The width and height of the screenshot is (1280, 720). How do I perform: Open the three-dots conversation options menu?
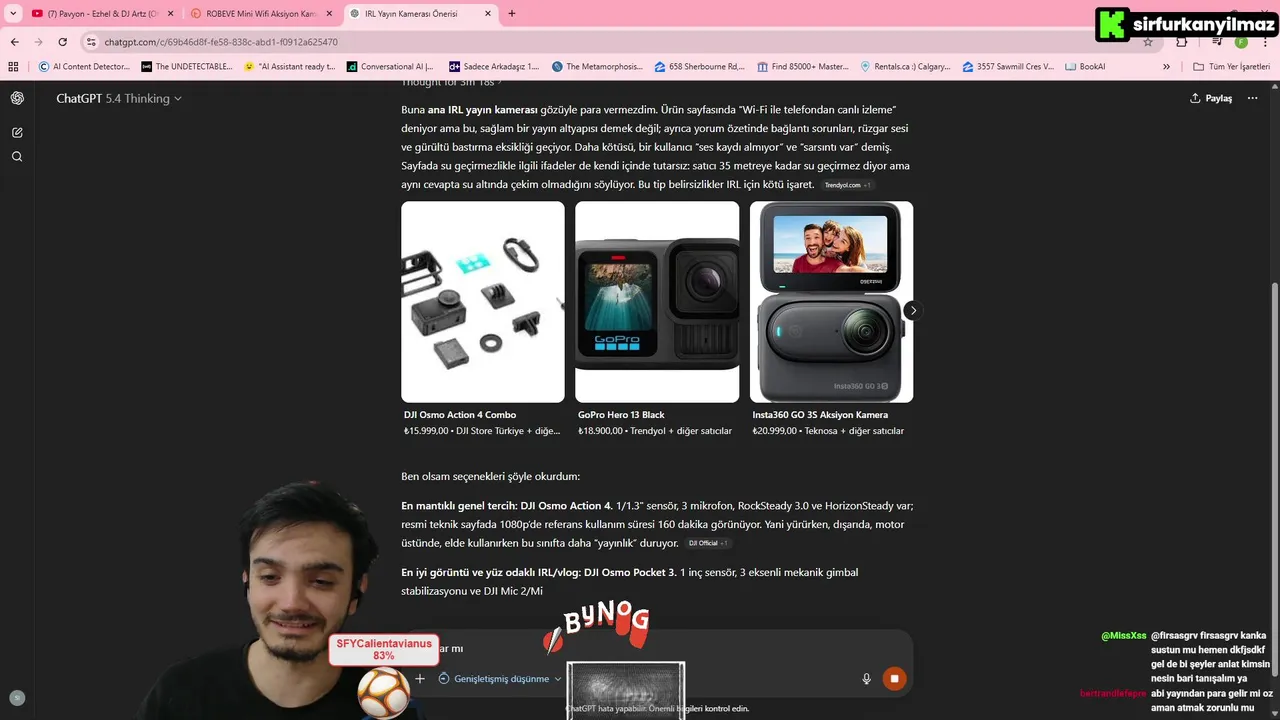point(1253,98)
